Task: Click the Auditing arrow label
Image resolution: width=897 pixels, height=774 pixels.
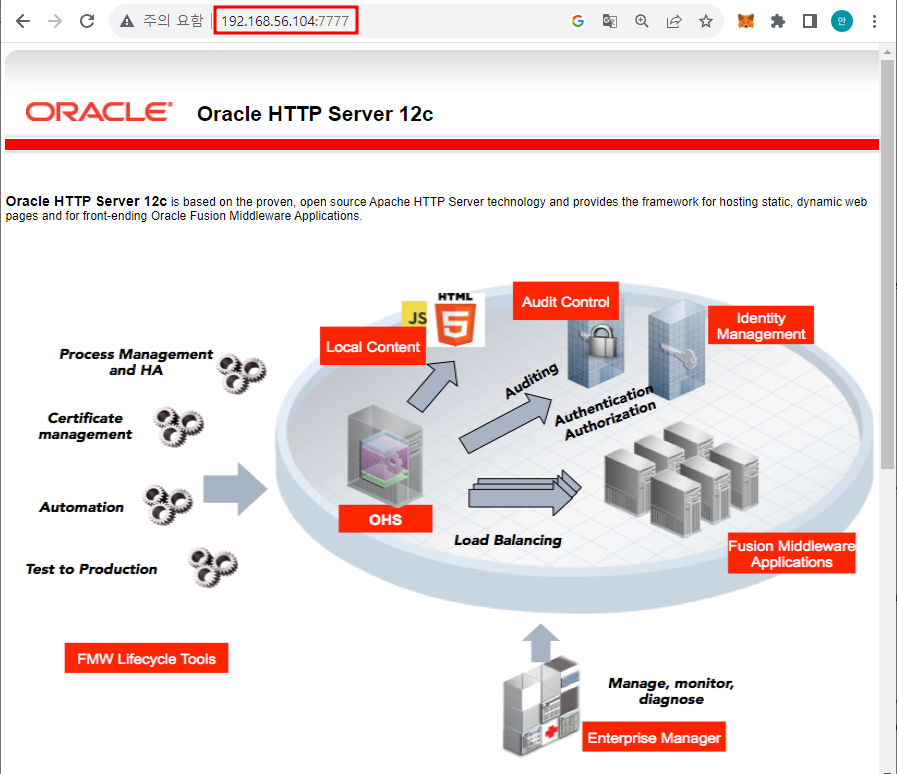Action: click(x=531, y=380)
